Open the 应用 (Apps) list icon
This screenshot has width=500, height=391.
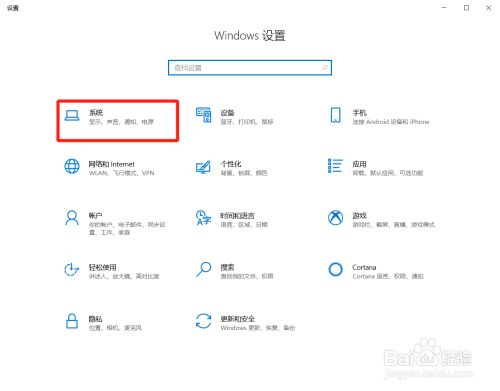tap(335, 166)
